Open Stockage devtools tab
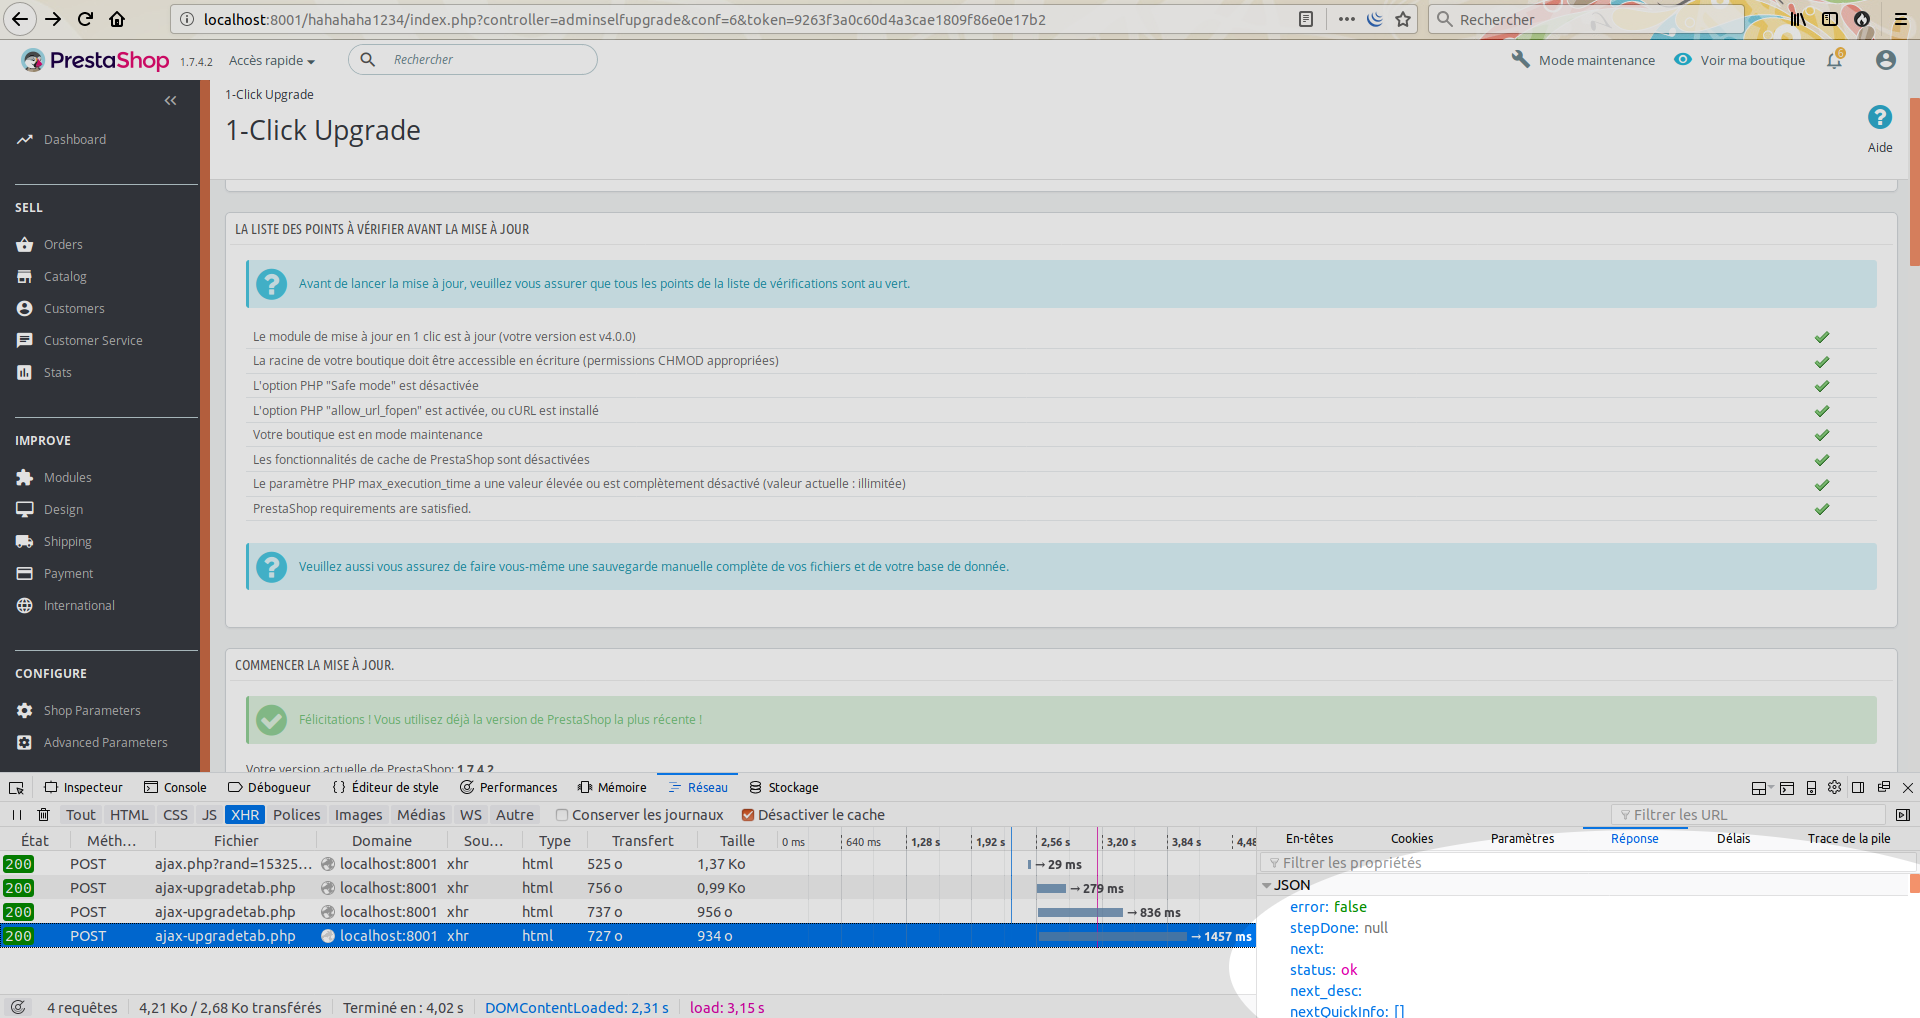Screen dimensions: 1920x1018 click(784, 787)
